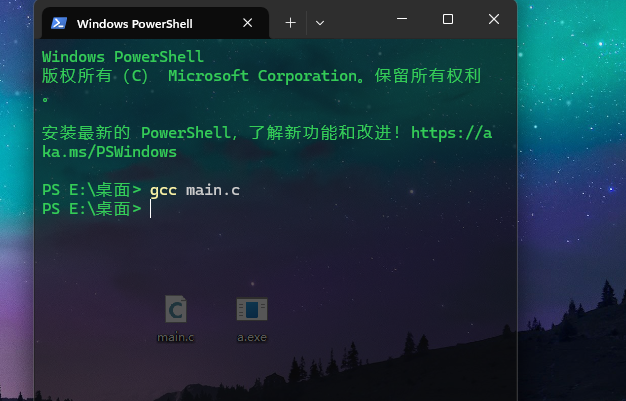Click the a.exe file name label

click(251, 337)
